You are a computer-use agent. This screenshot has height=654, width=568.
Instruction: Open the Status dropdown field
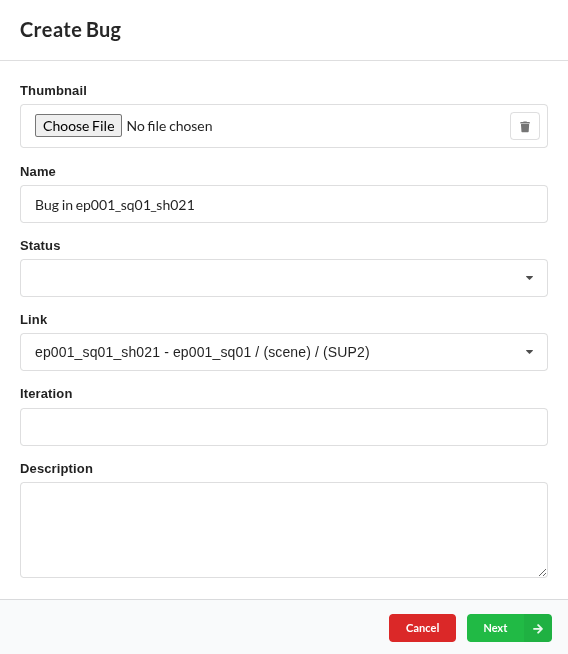coord(284,278)
